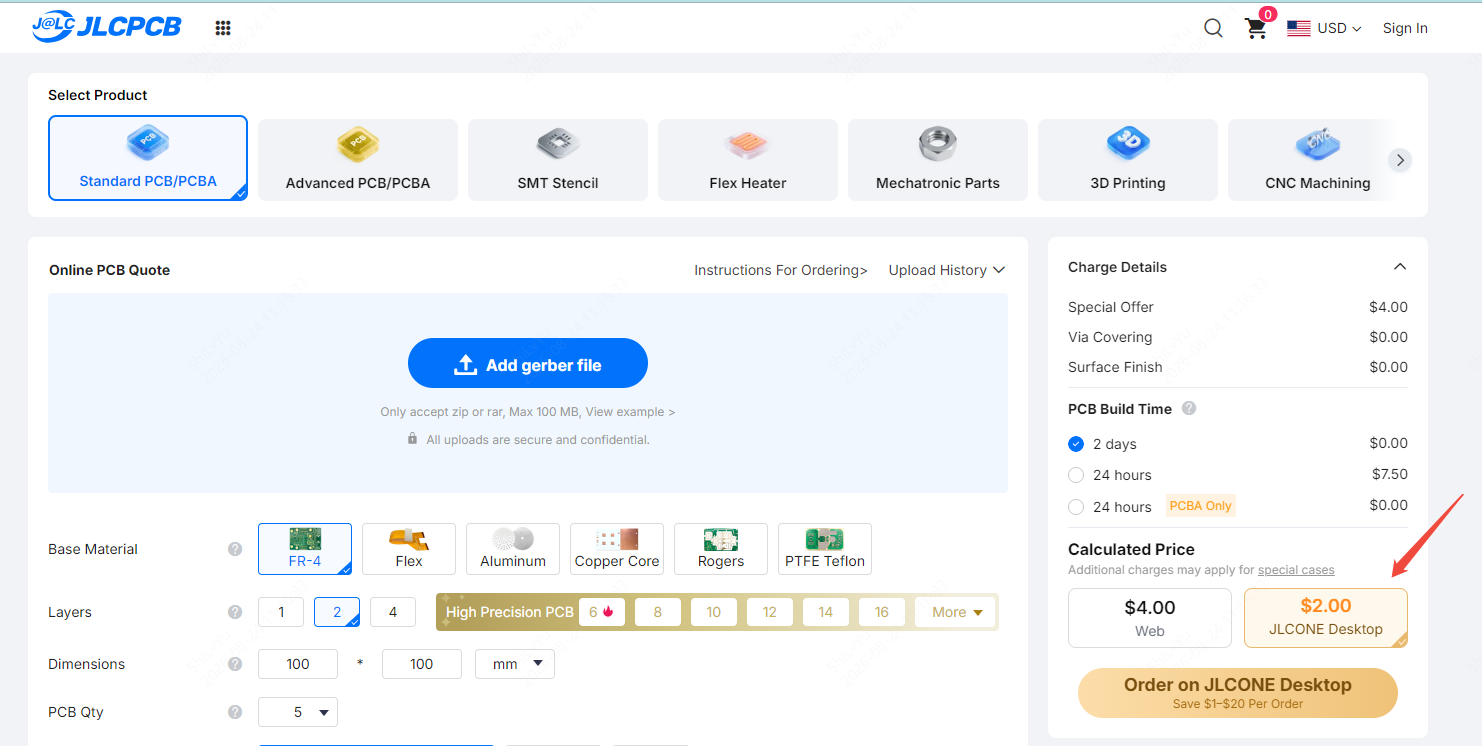Screen dimensions: 1482x746
Task: Select Flex base material
Action: point(409,549)
